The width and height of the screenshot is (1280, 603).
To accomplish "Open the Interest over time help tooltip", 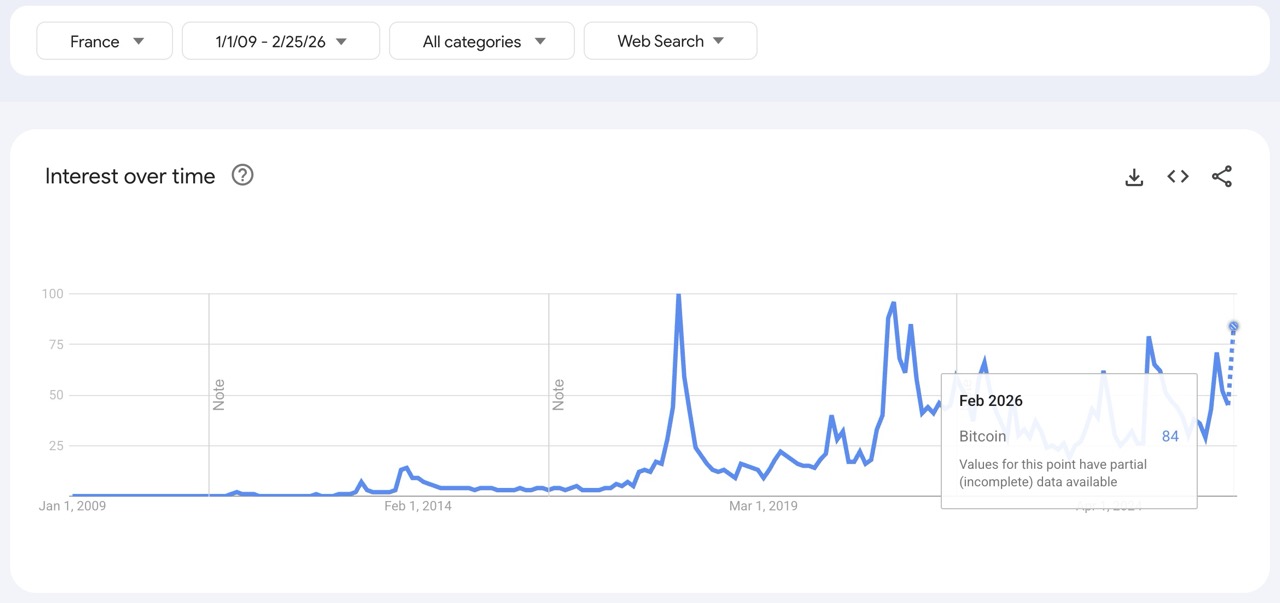I will coord(242,175).
